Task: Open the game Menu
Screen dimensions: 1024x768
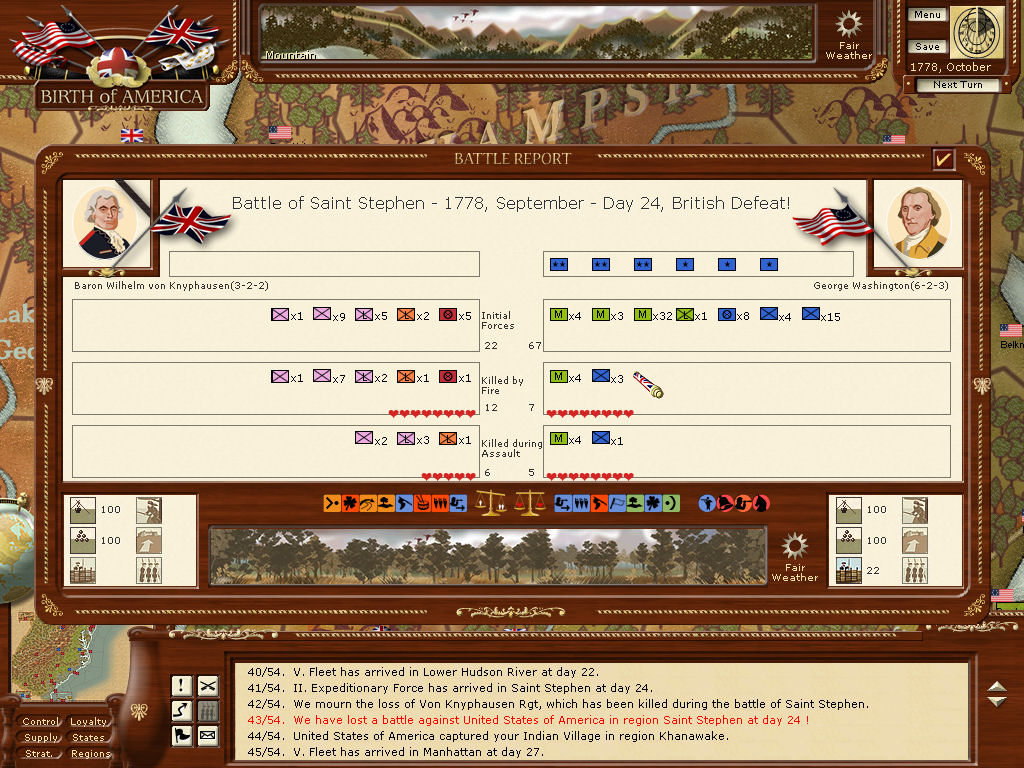Action: pos(927,15)
